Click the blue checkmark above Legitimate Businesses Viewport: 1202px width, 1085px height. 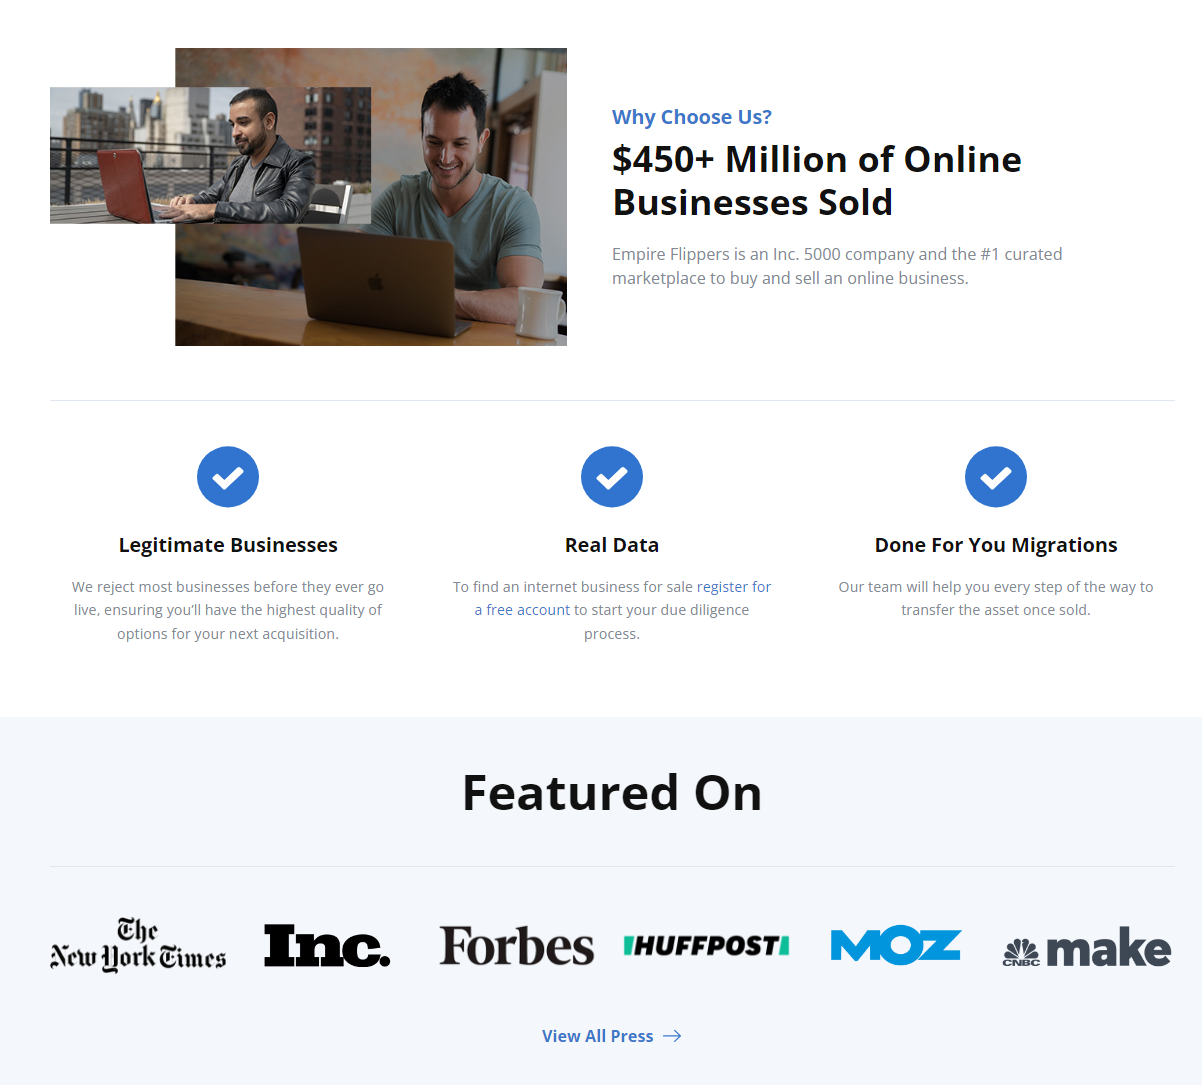pos(228,477)
